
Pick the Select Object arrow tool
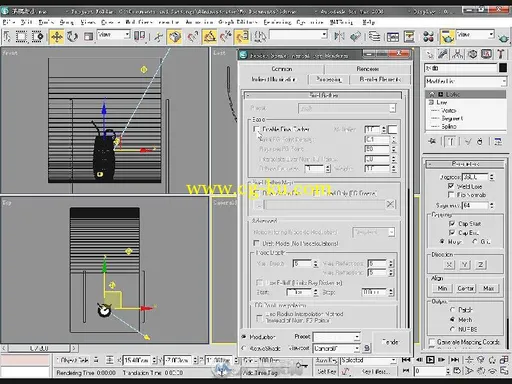(x=7, y=36)
